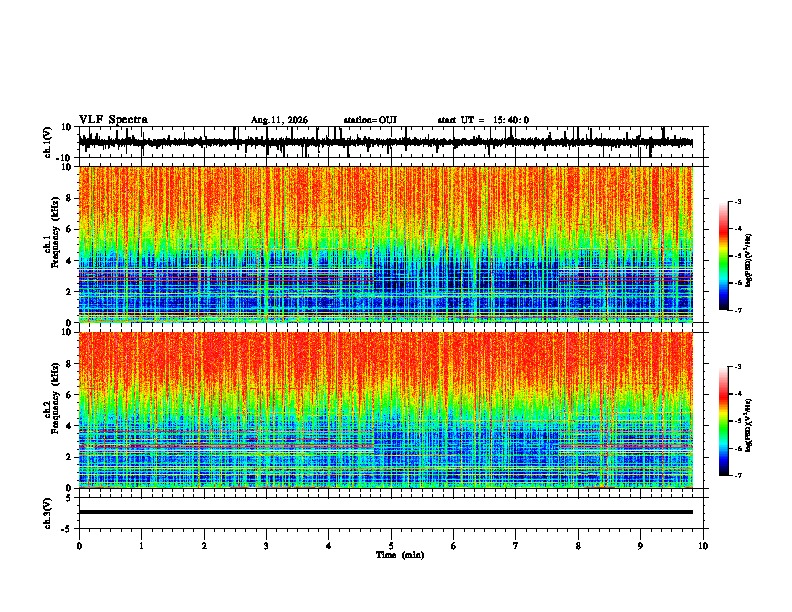The height and width of the screenshot is (612, 792).
Task: Click the "station=OUI" header label
Action: coord(370,120)
